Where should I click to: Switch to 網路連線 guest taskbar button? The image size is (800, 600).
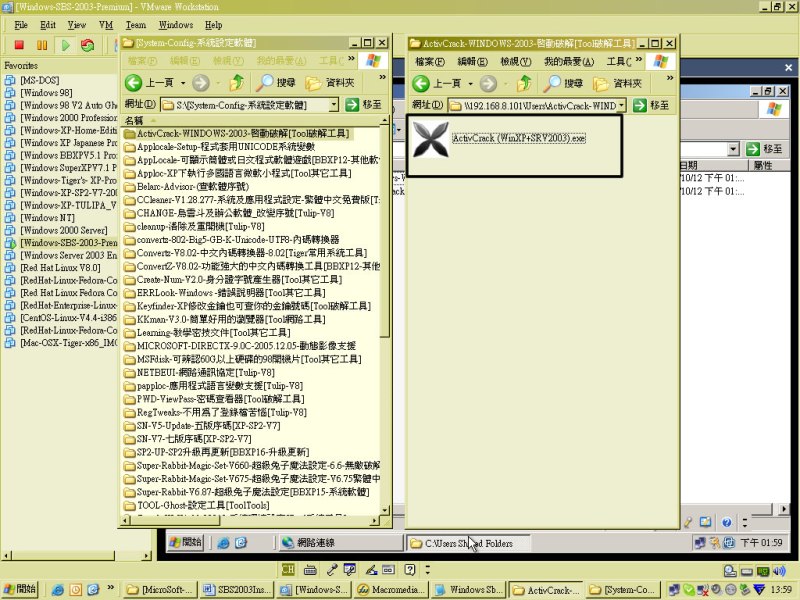(340, 543)
